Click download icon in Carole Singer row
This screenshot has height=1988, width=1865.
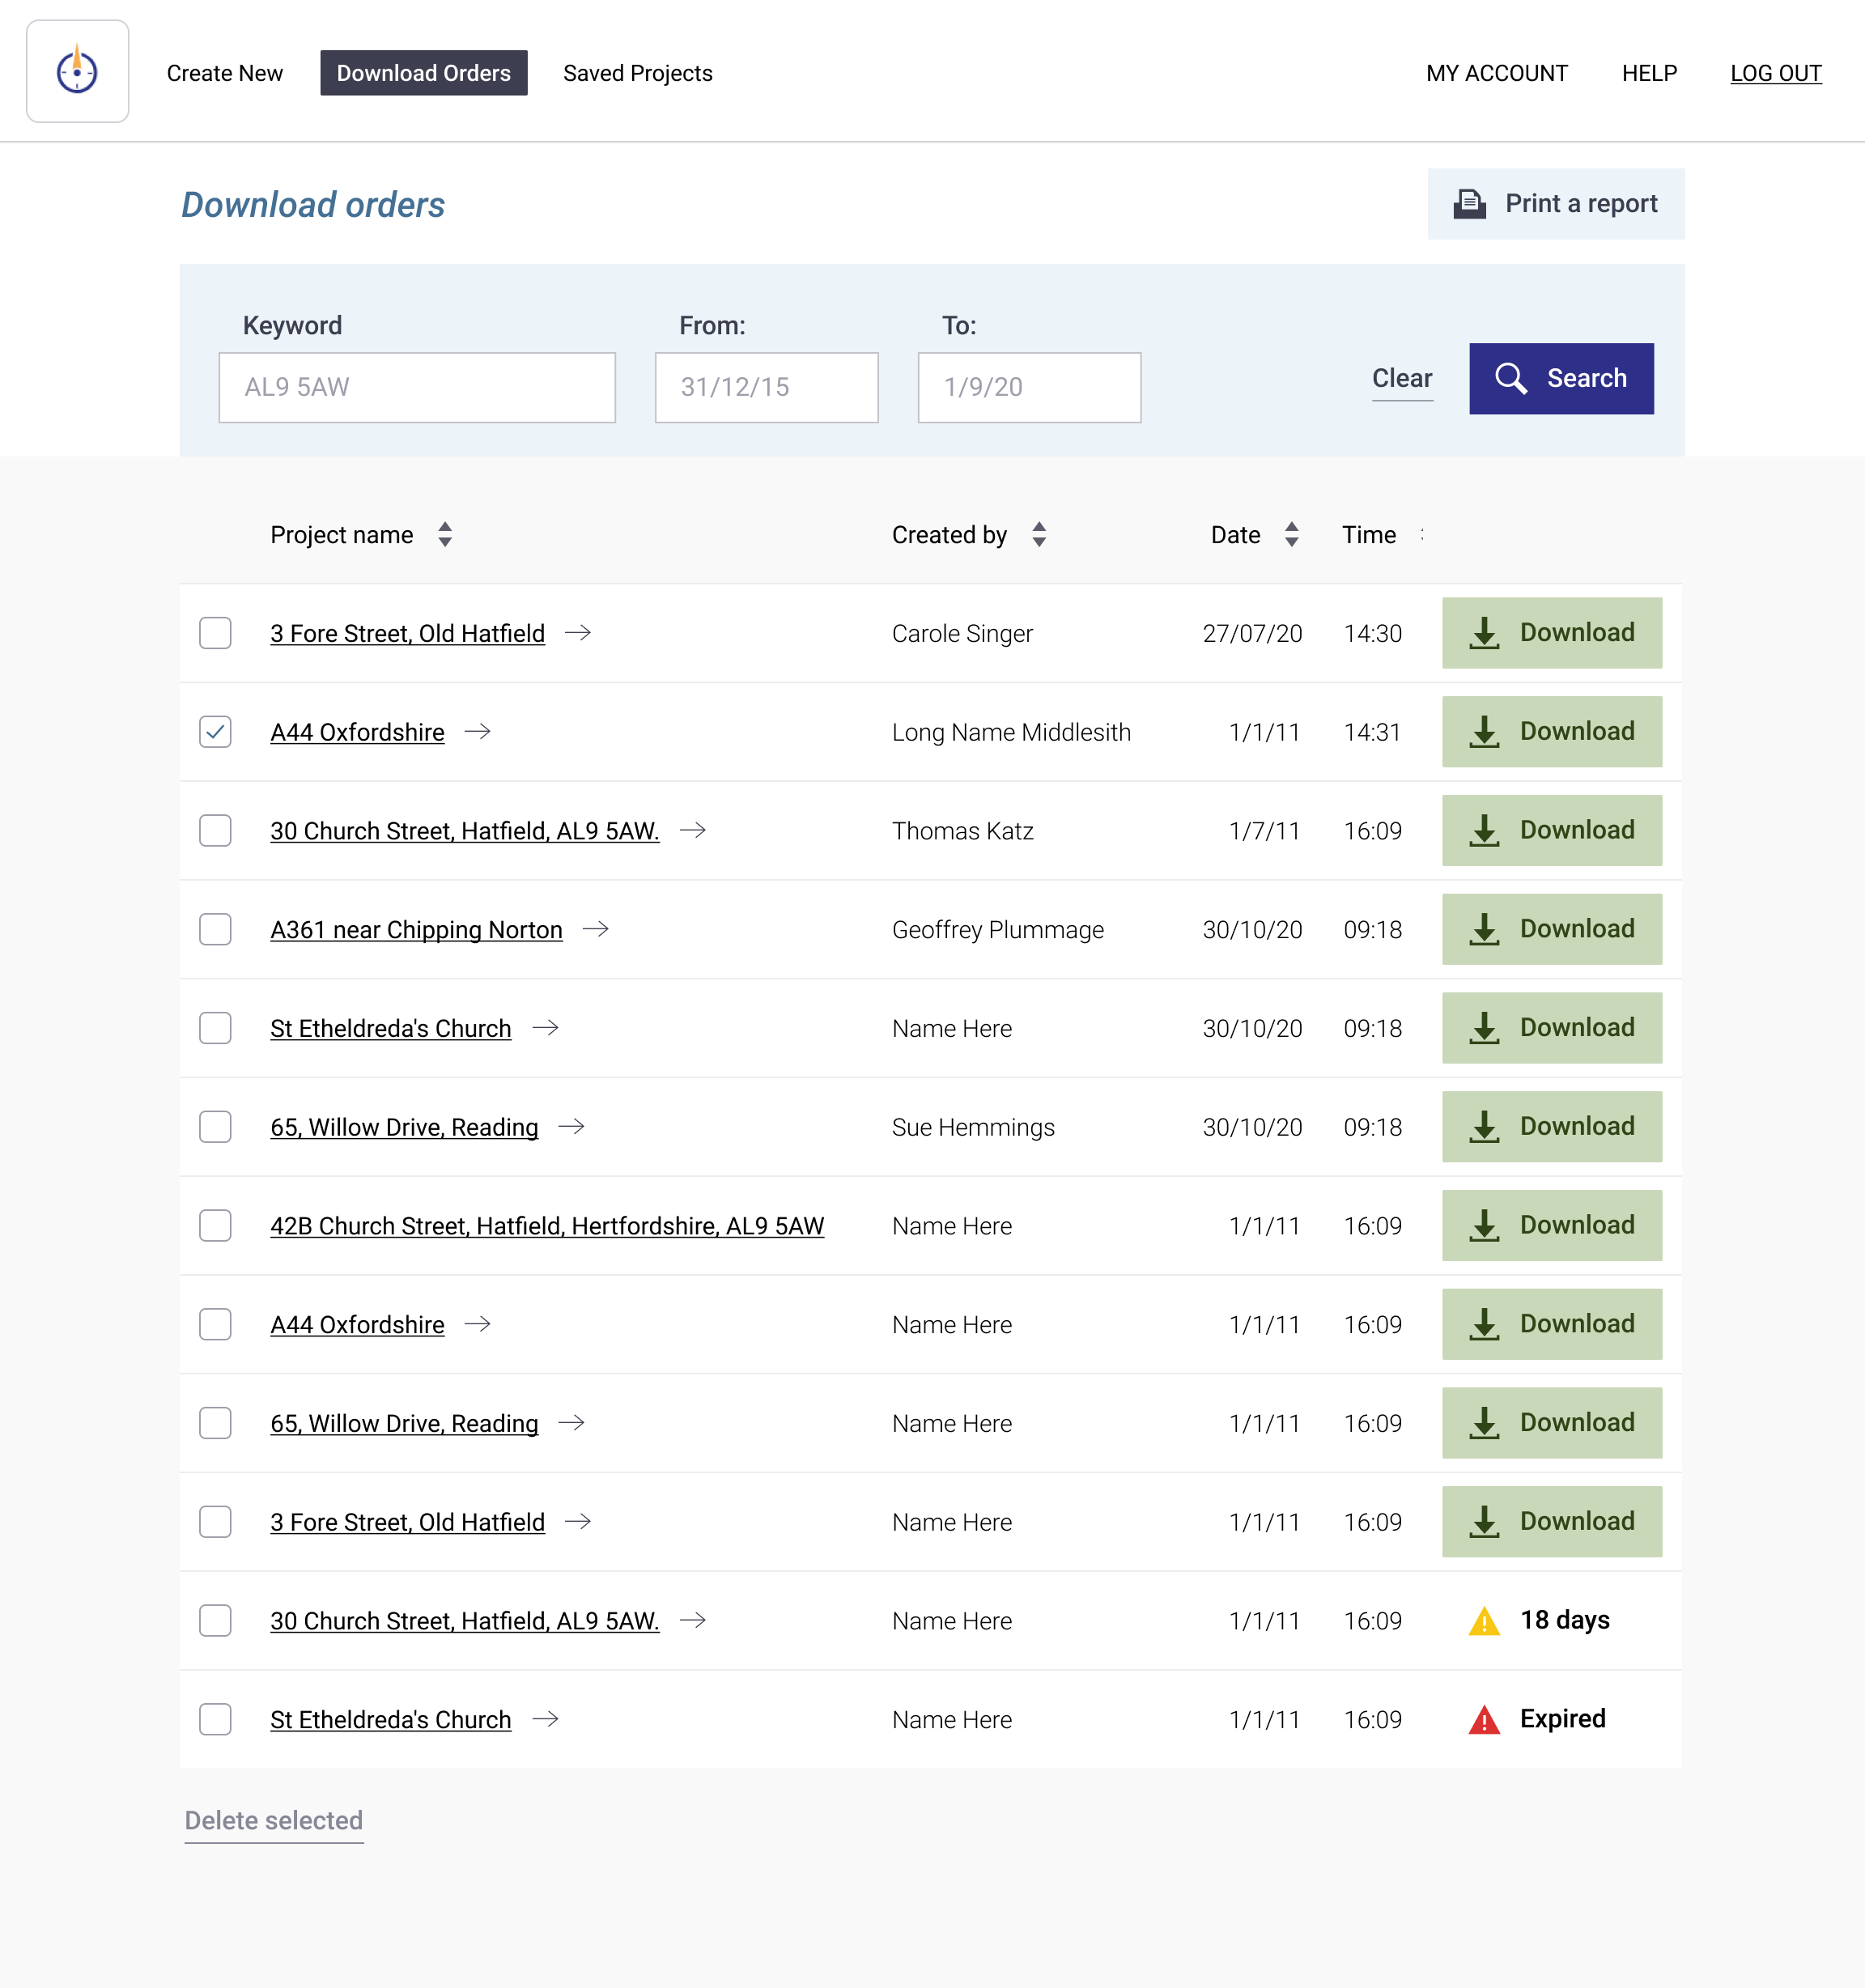coord(1484,633)
